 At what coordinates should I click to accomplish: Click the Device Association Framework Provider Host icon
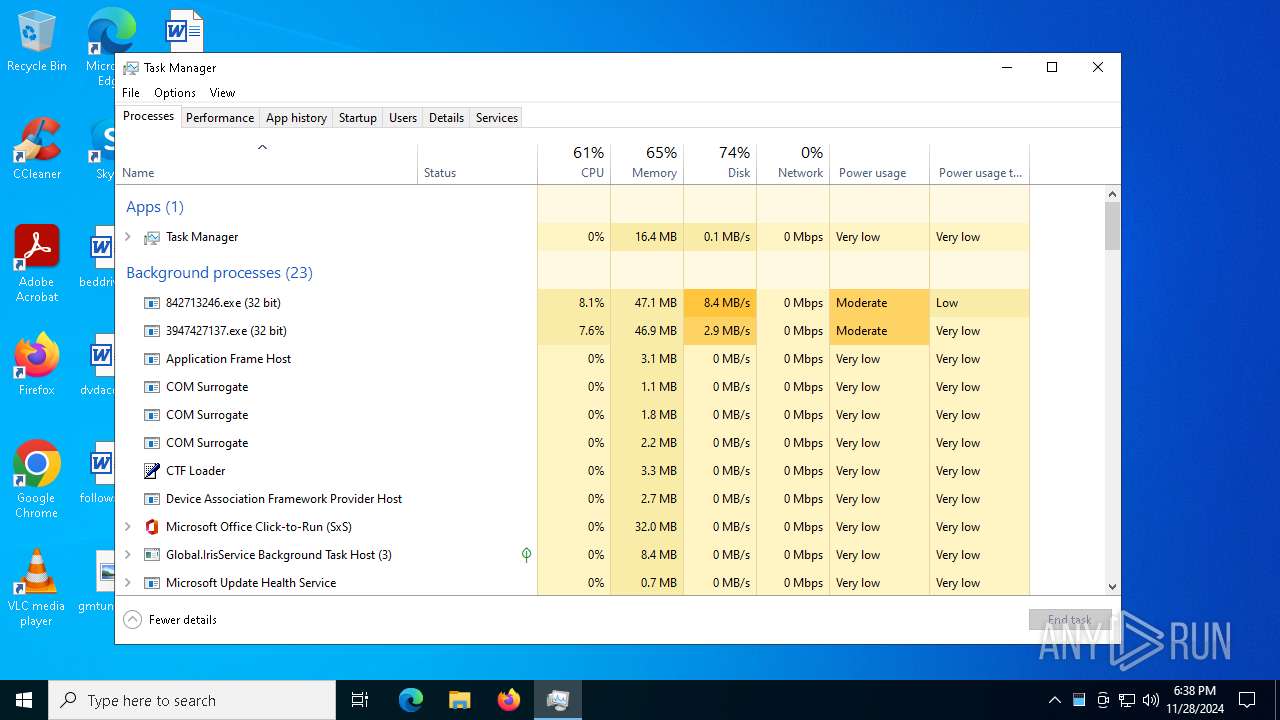[x=152, y=499]
